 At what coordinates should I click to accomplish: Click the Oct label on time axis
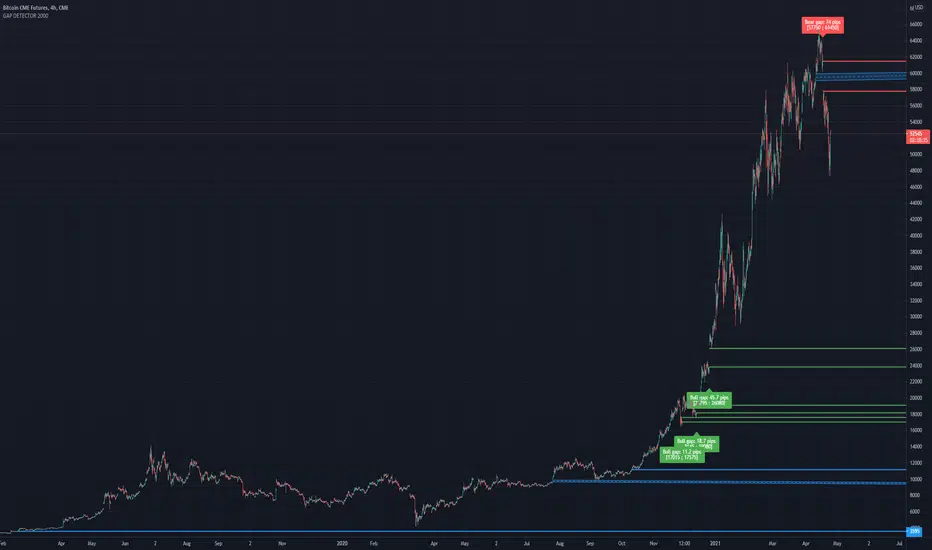[621, 543]
